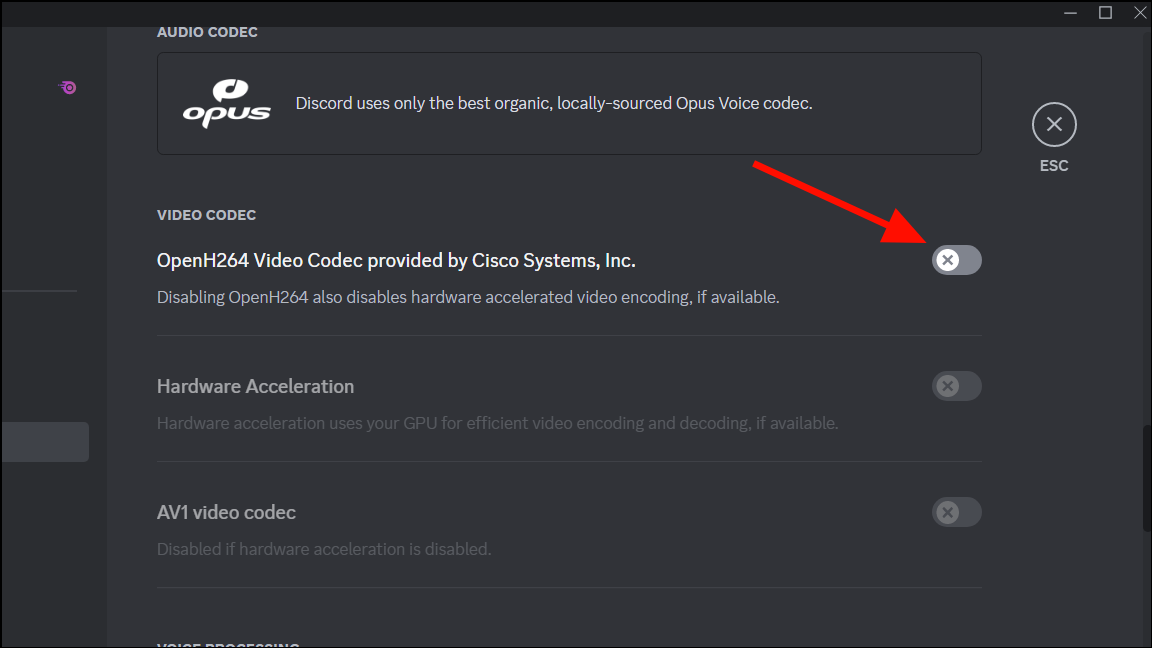Click the OpenH264 Video Codec title text
Image resolution: width=1152 pixels, height=648 pixels.
[x=396, y=261]
